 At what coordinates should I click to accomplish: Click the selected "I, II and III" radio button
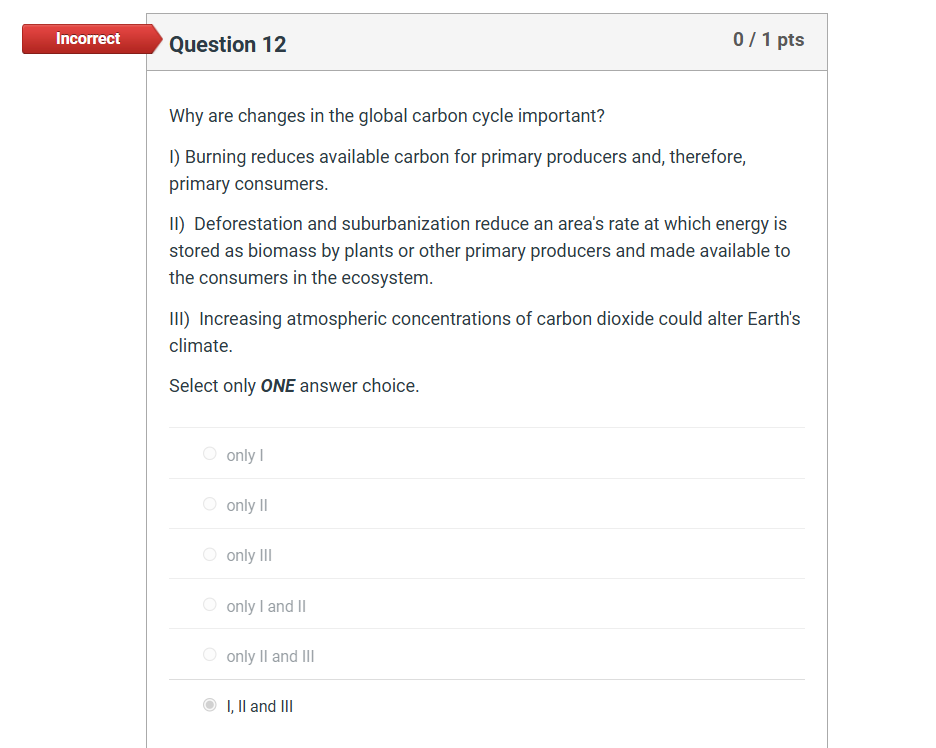click(x=209, y=704)
